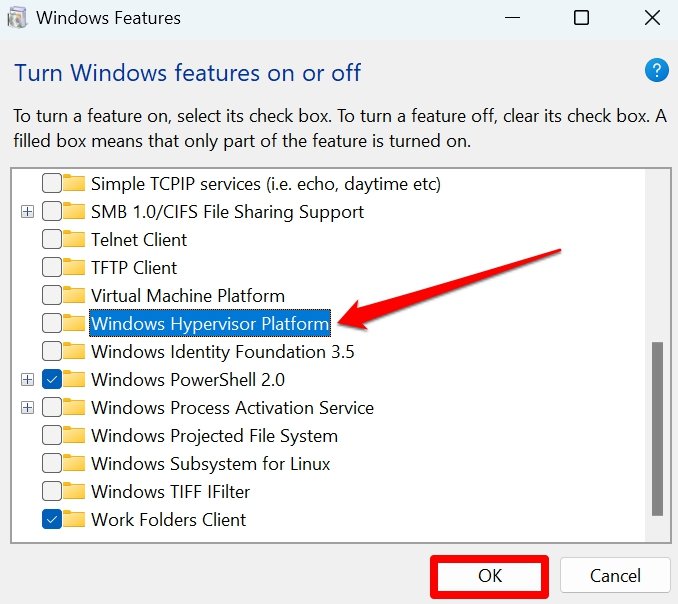678x604 pixels.
Task: Enable the Windows Hypervisor Platform checkbox
Action: (51, 324)
